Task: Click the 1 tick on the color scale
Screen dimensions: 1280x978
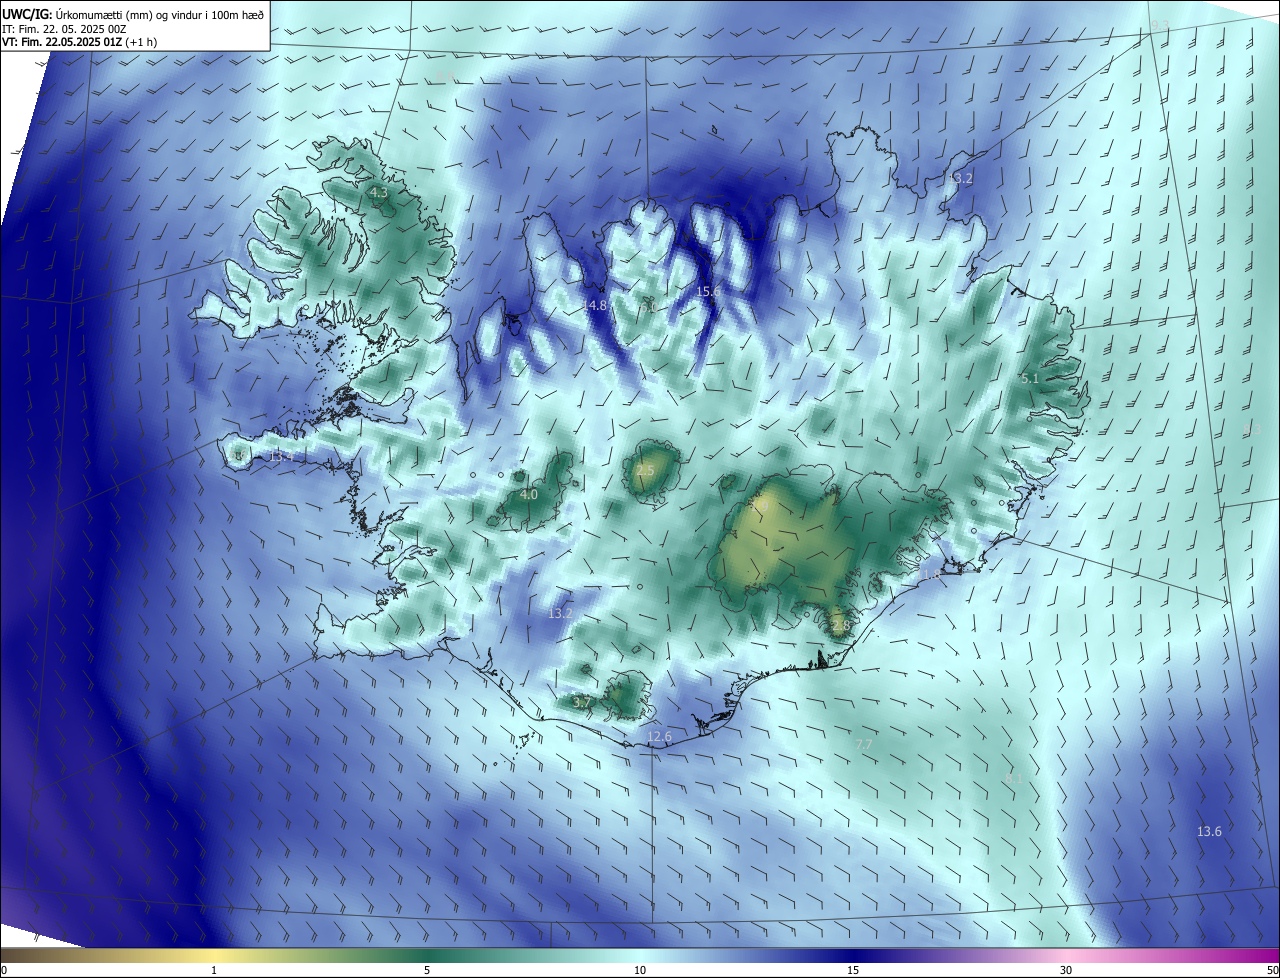Action: pyautogui.click(x=214, y=970)
